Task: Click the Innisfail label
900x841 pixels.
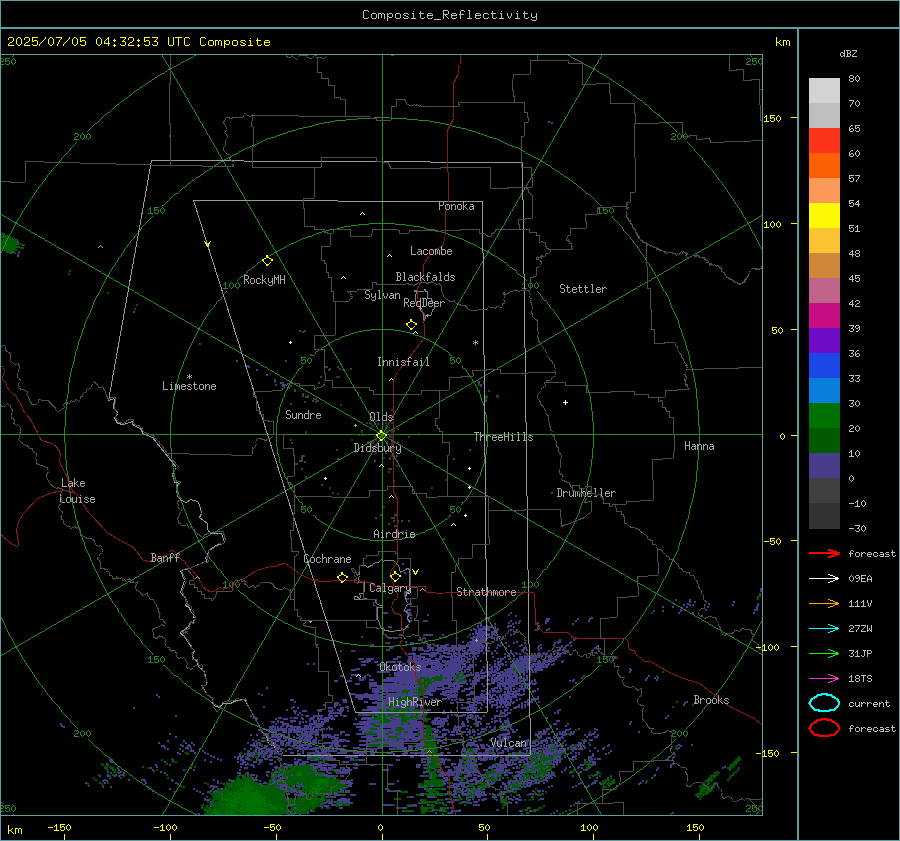Action: (x=403, y=362)
